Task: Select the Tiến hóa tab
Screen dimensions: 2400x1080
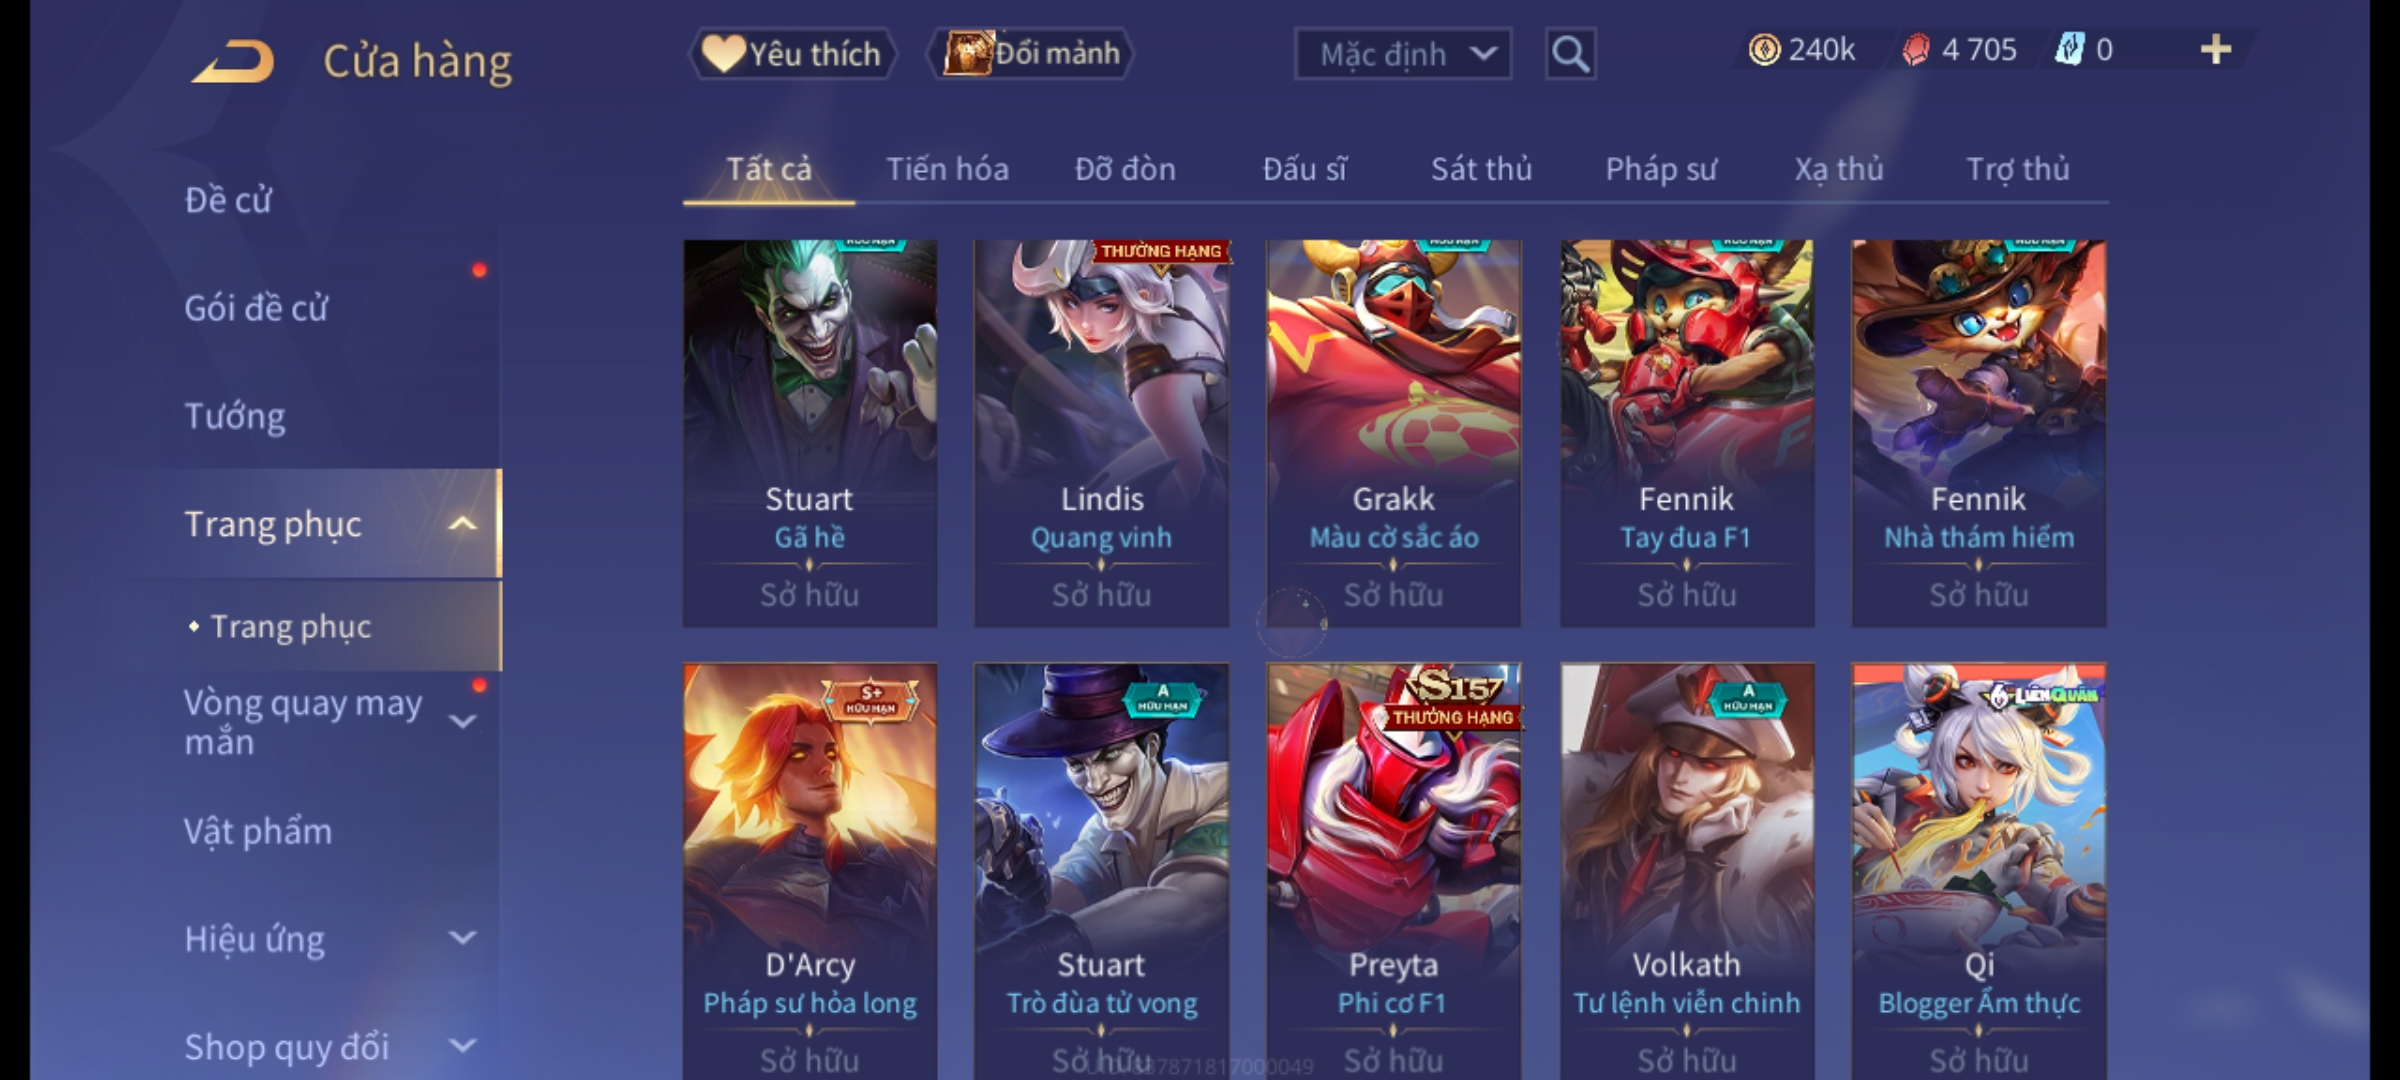Action: click(x=947, y=169)
